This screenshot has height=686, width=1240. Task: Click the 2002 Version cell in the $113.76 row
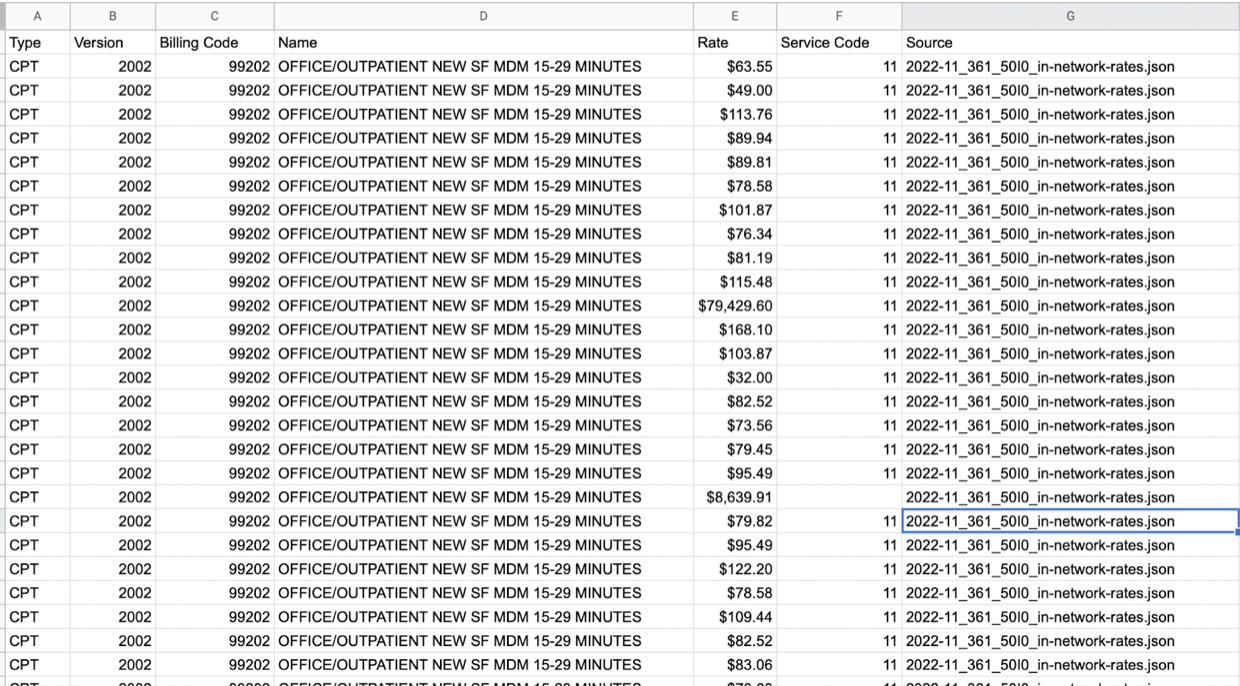pyautogui.click(x=113, y=114)
